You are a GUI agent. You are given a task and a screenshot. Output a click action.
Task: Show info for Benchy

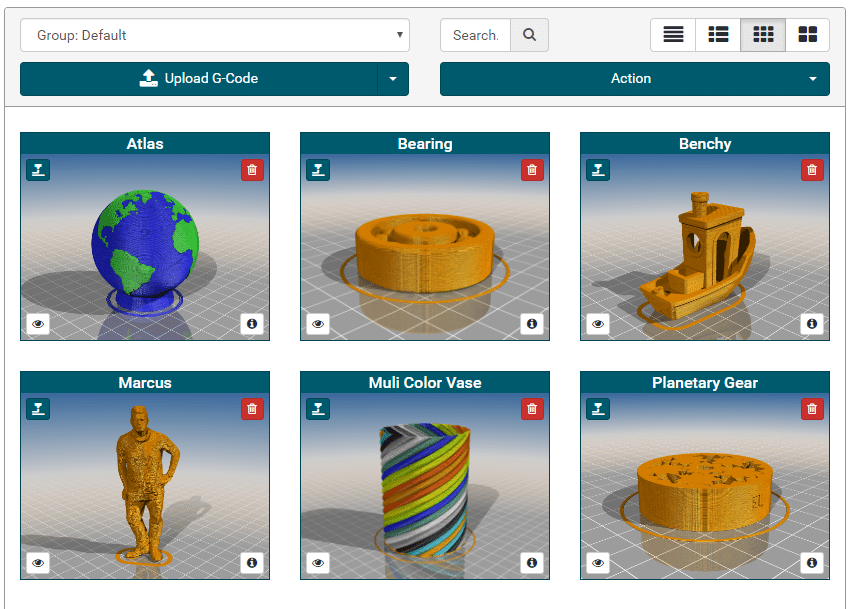coord(812,324)
